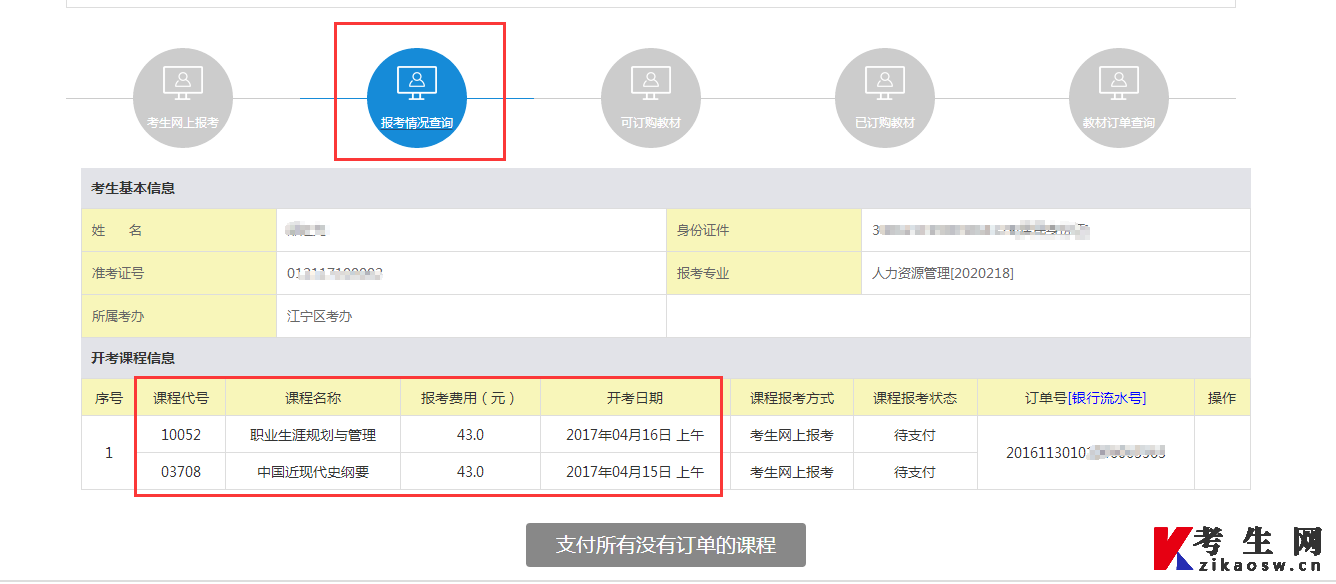
Task: Select the 考生网上报考 step icon
Action: [183, 97]
